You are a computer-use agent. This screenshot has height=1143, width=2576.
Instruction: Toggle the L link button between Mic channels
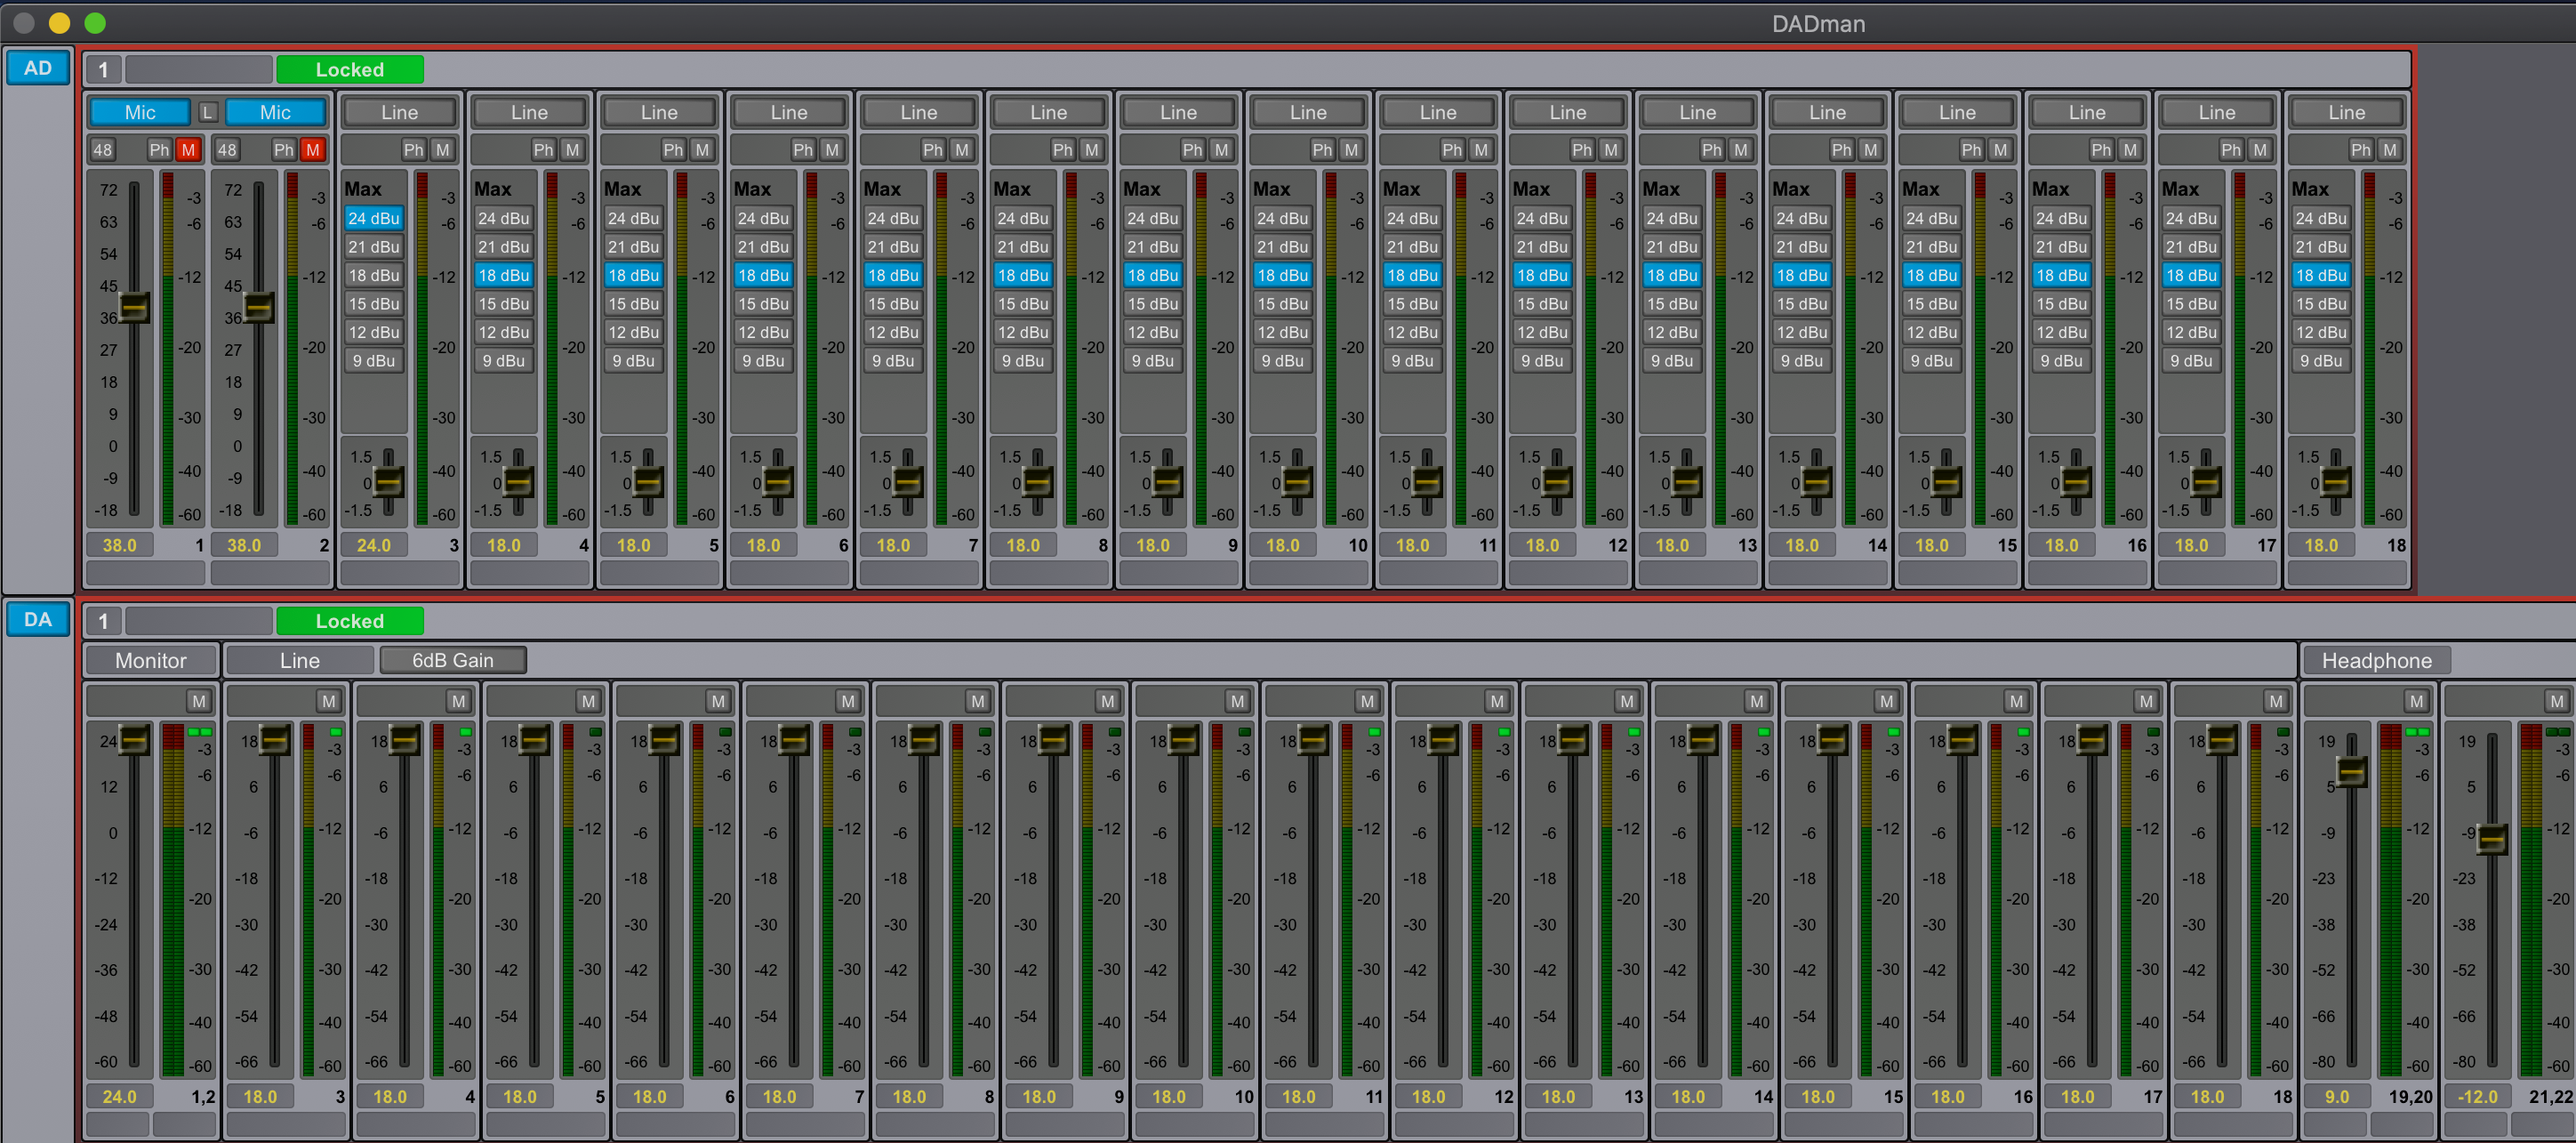208,112
